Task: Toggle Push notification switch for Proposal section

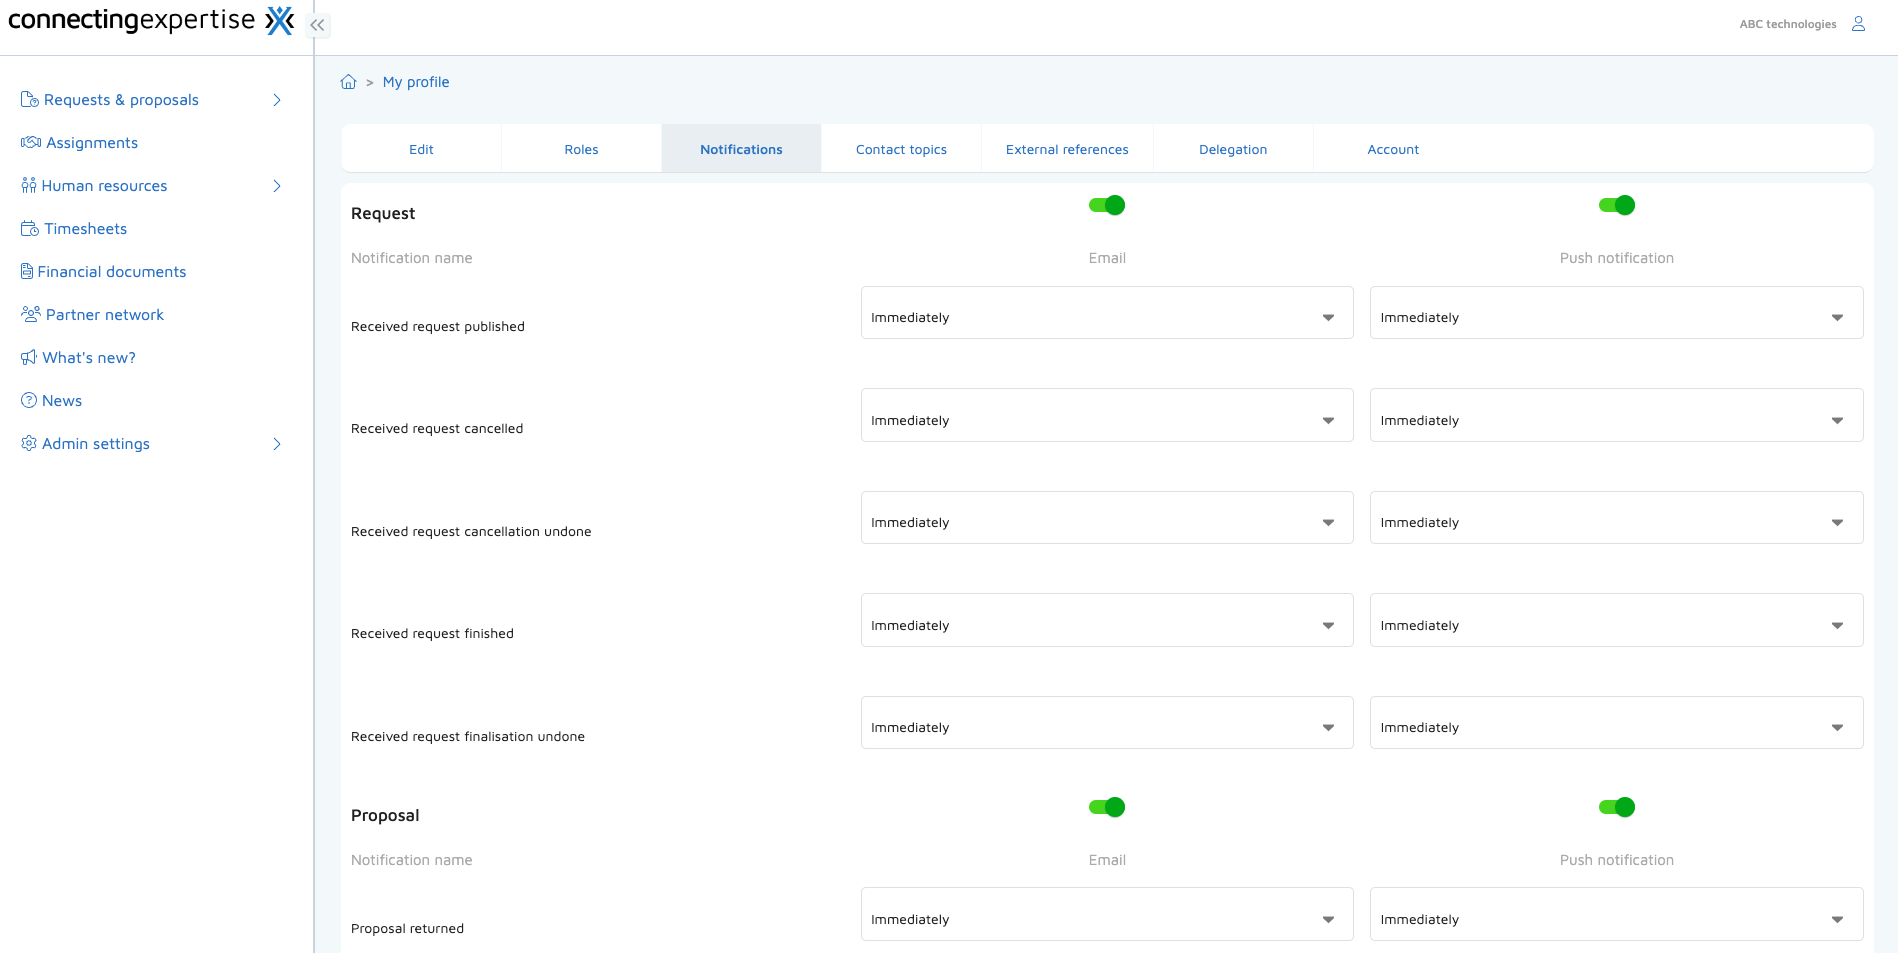Action: [1616, 807]
